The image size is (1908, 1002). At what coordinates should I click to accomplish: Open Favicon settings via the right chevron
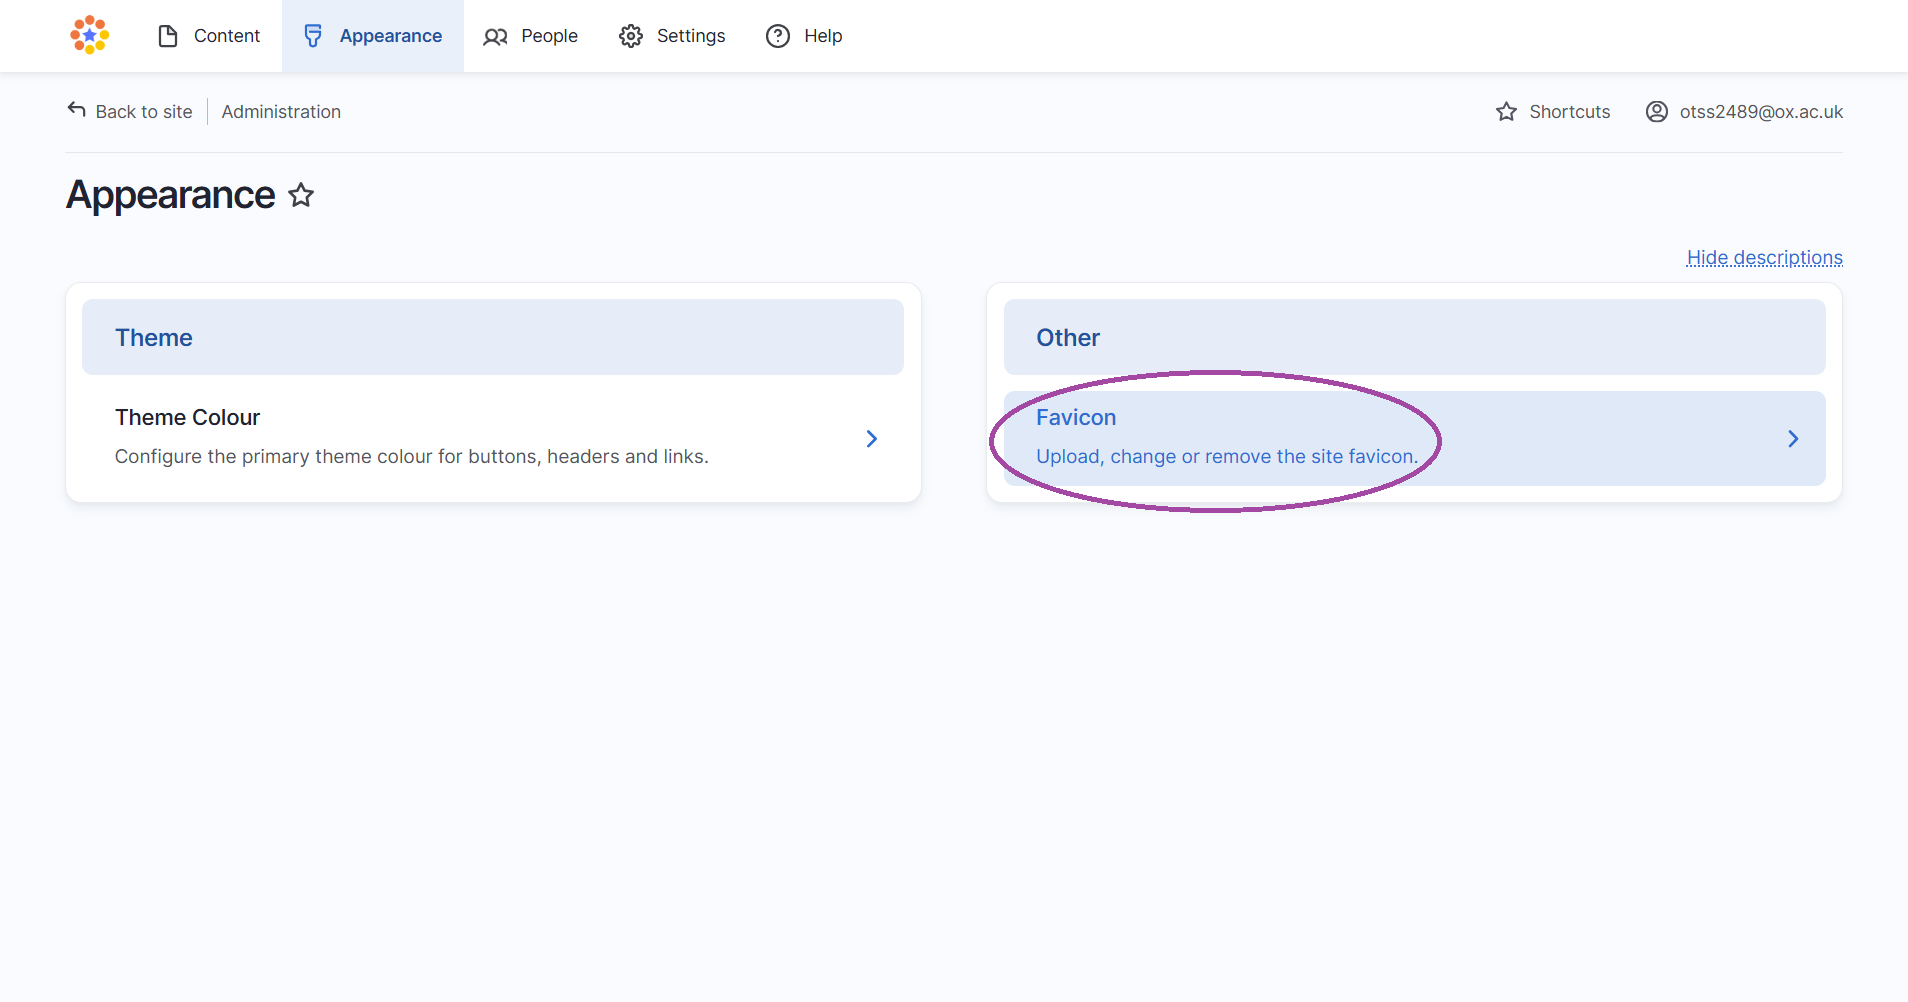[1792, 438]
